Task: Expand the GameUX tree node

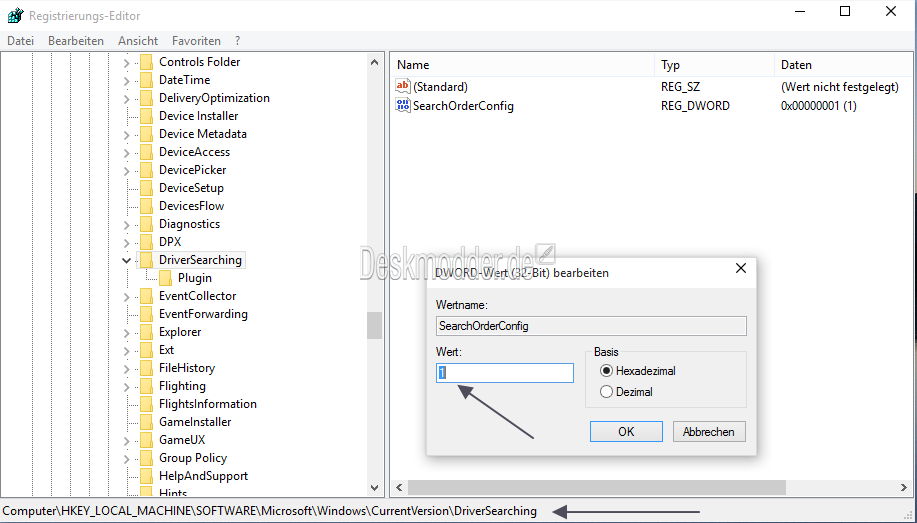Action: pyautogui.click(x=126, y=441)
